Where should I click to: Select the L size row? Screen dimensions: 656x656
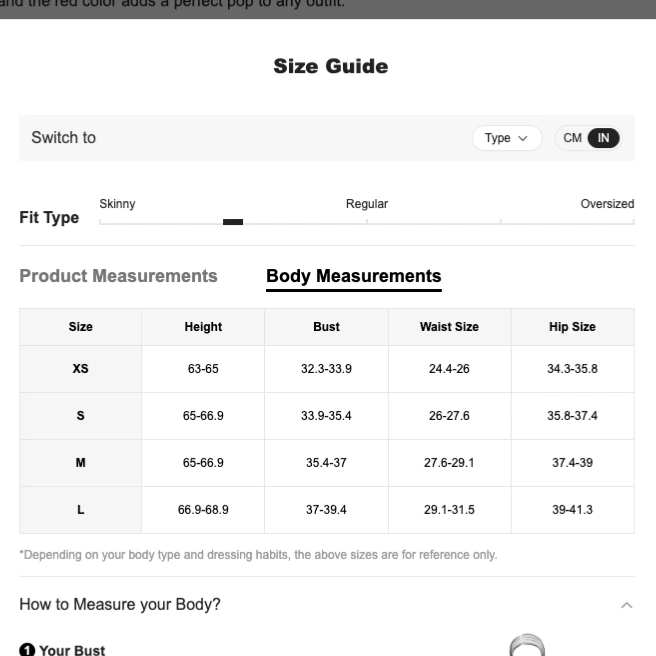tap(327, 510)
